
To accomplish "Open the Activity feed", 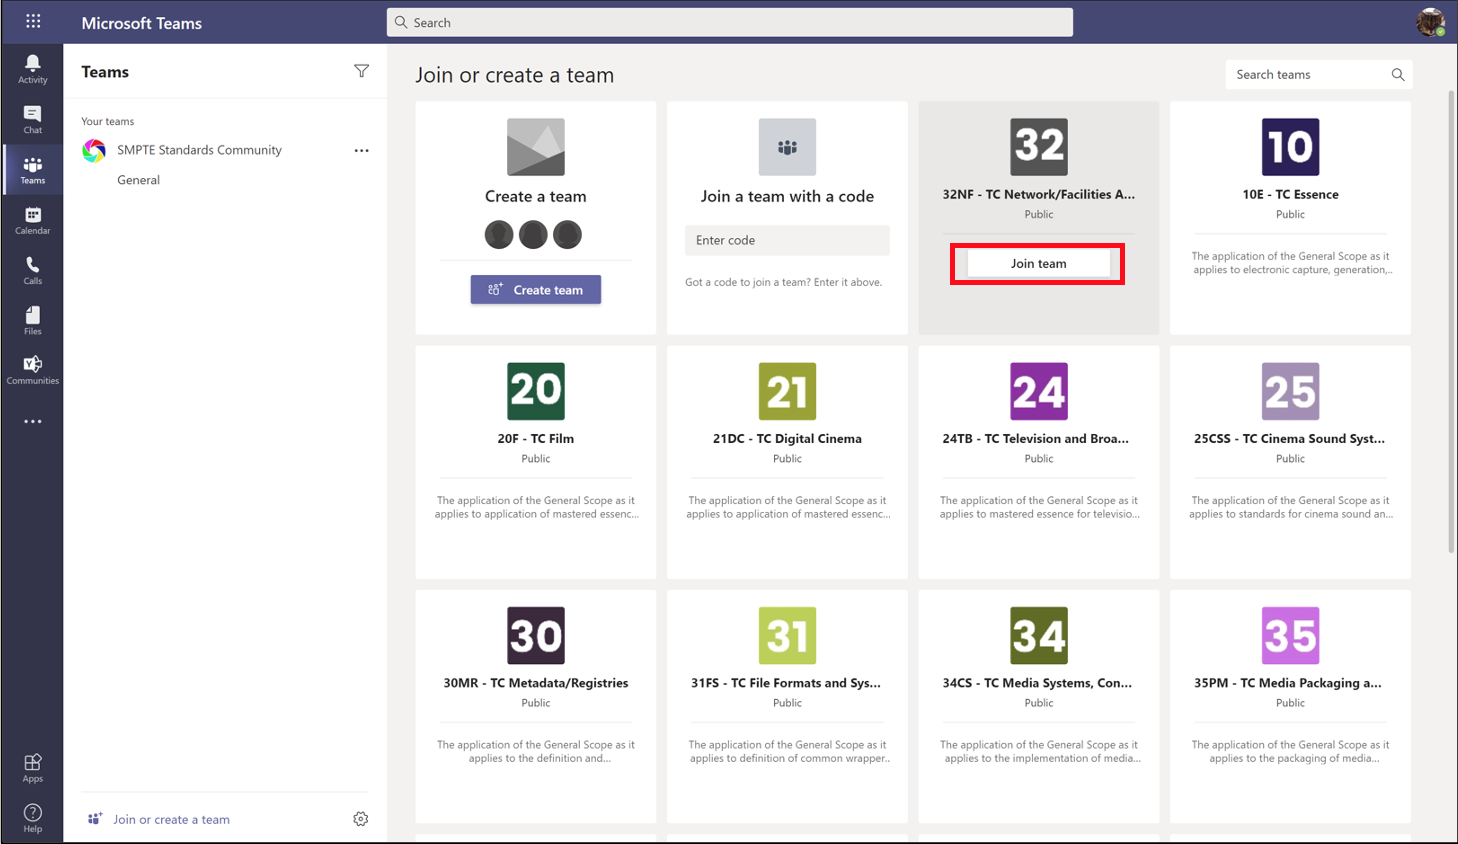I will coord(32,68).
